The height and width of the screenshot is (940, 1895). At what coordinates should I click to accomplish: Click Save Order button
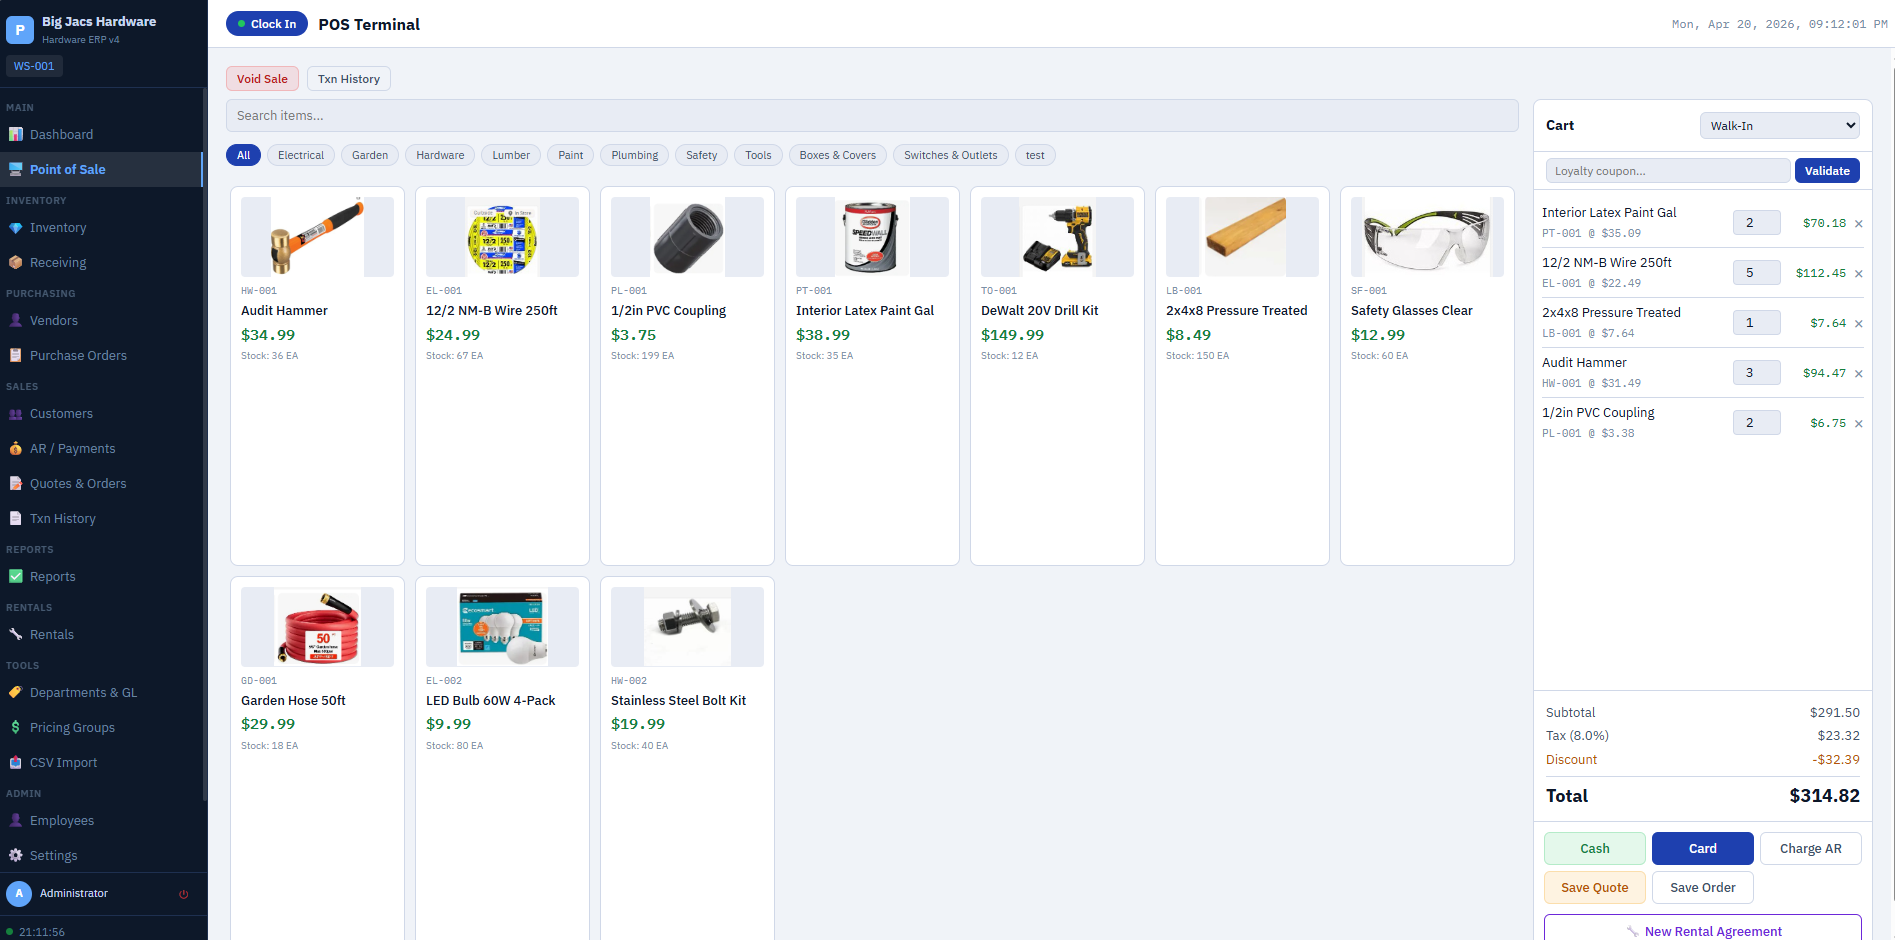point(1703,888)
